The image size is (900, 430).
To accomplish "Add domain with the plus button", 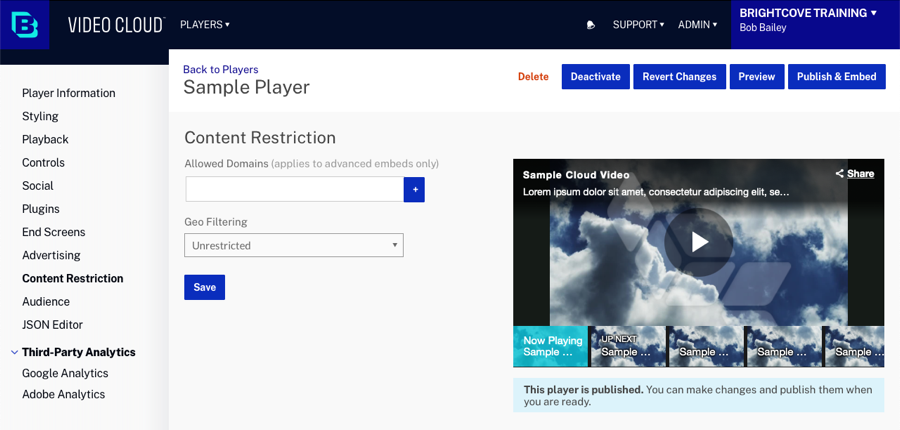I will 414,189.
